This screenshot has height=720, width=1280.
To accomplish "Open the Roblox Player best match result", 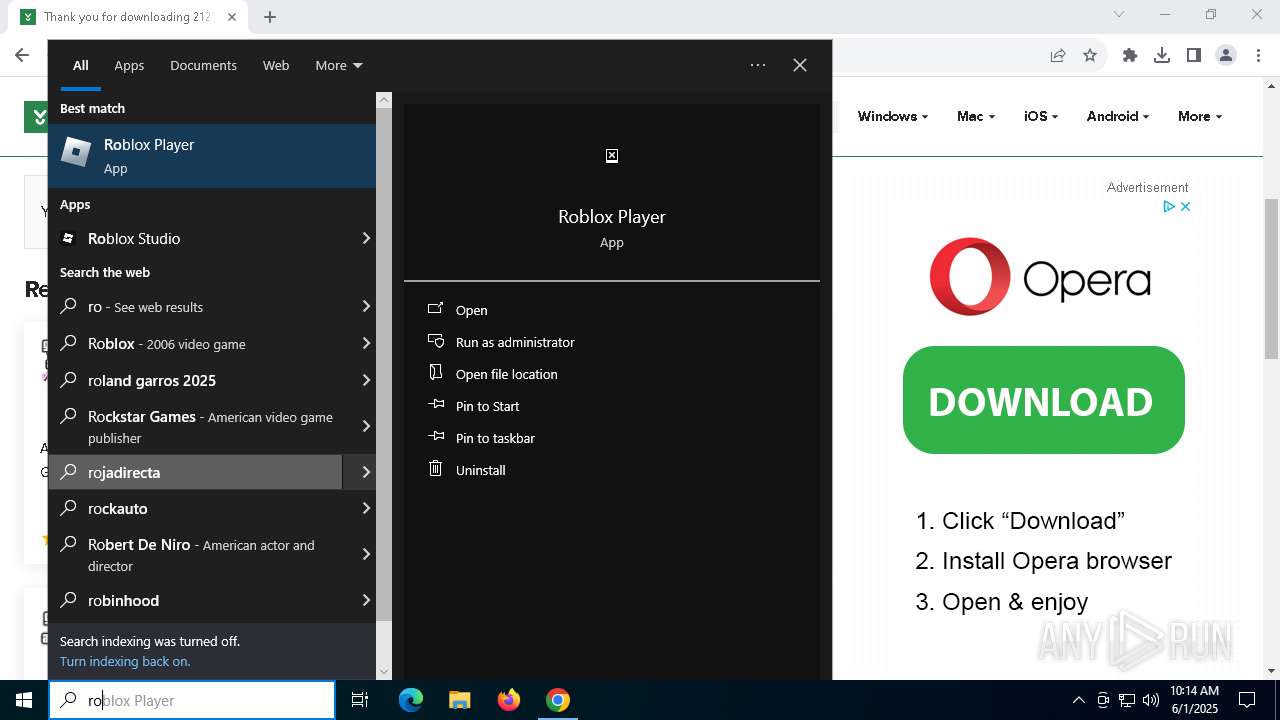I will tap(212, 156).
